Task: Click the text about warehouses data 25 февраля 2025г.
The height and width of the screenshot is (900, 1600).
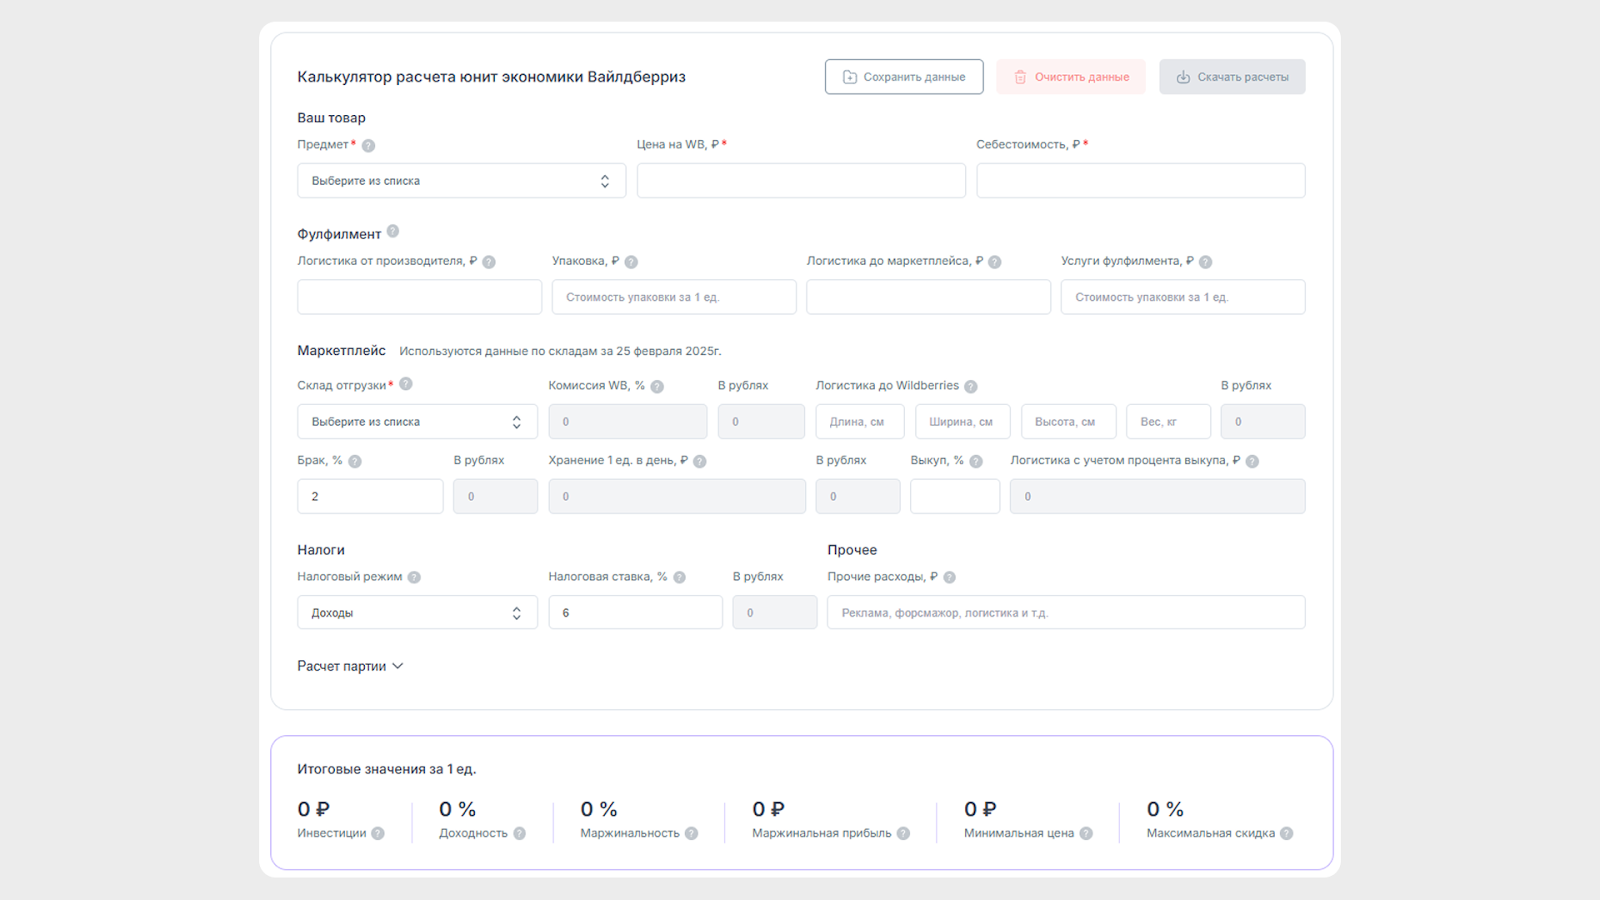Action: 560,351
